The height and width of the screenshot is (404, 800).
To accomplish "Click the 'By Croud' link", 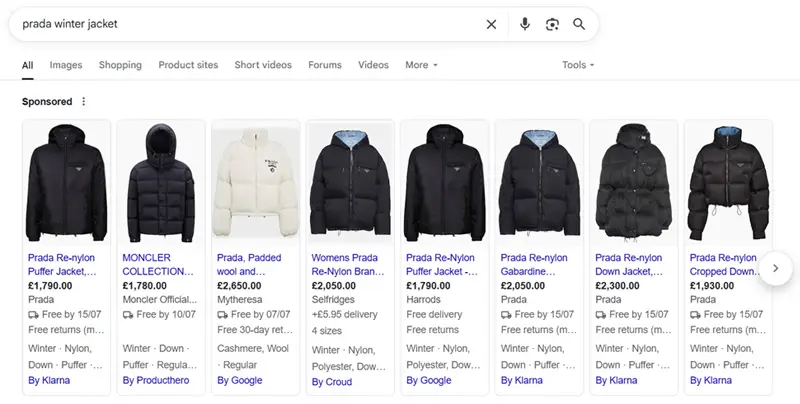I will point(332,382).
